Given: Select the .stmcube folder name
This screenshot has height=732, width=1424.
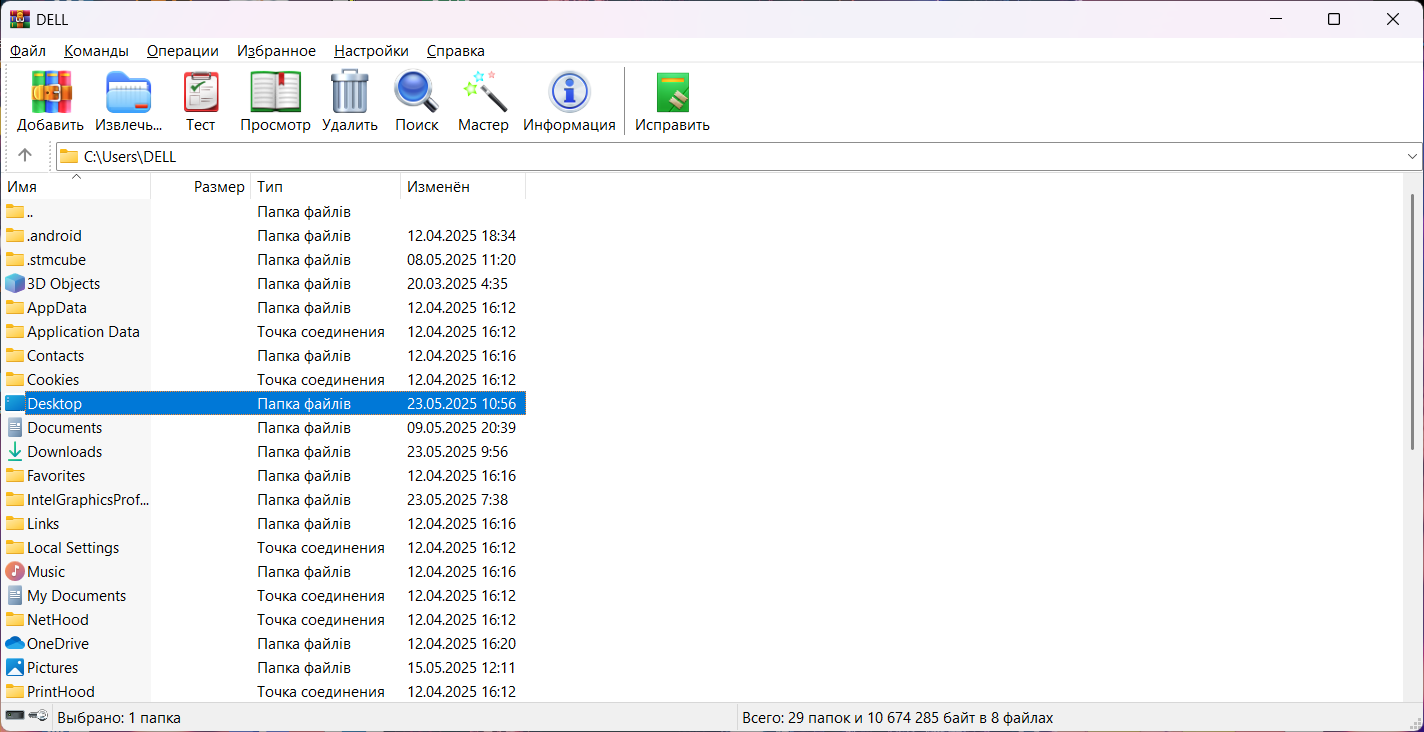Looking at the screenshot, I should [56, 260].
